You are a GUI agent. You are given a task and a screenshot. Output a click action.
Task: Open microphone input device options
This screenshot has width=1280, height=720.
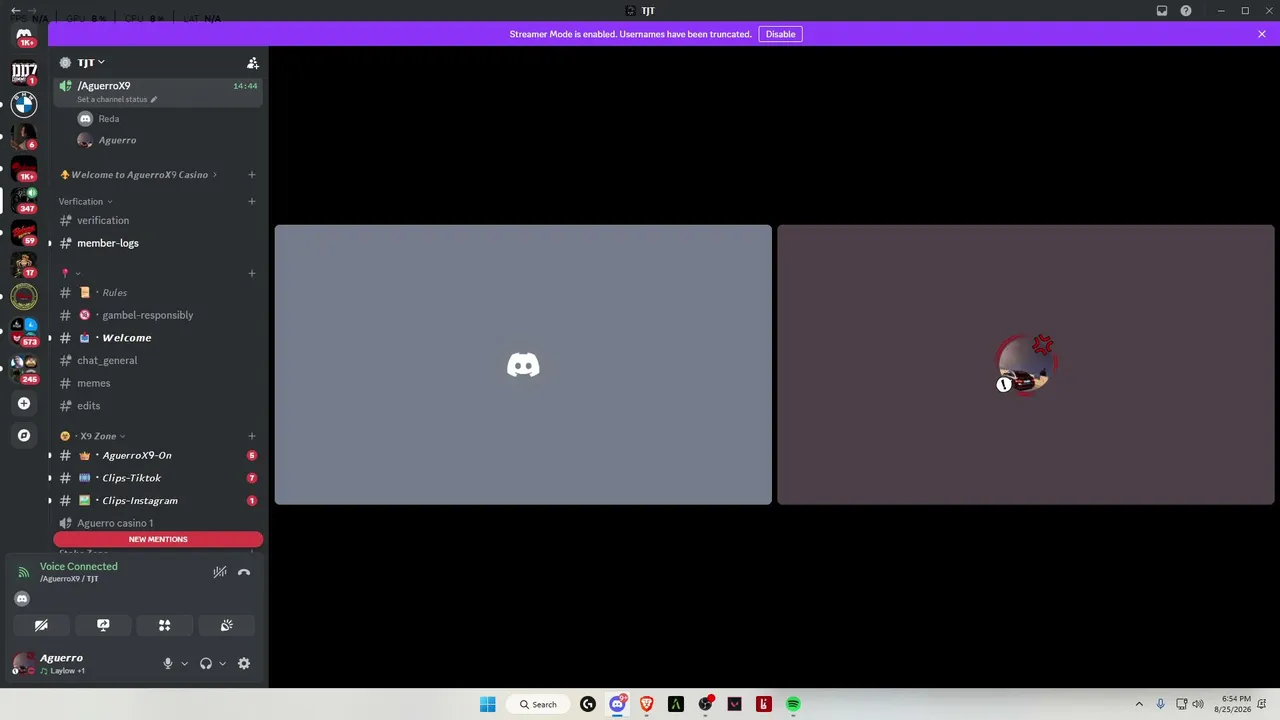pos(184,663)
